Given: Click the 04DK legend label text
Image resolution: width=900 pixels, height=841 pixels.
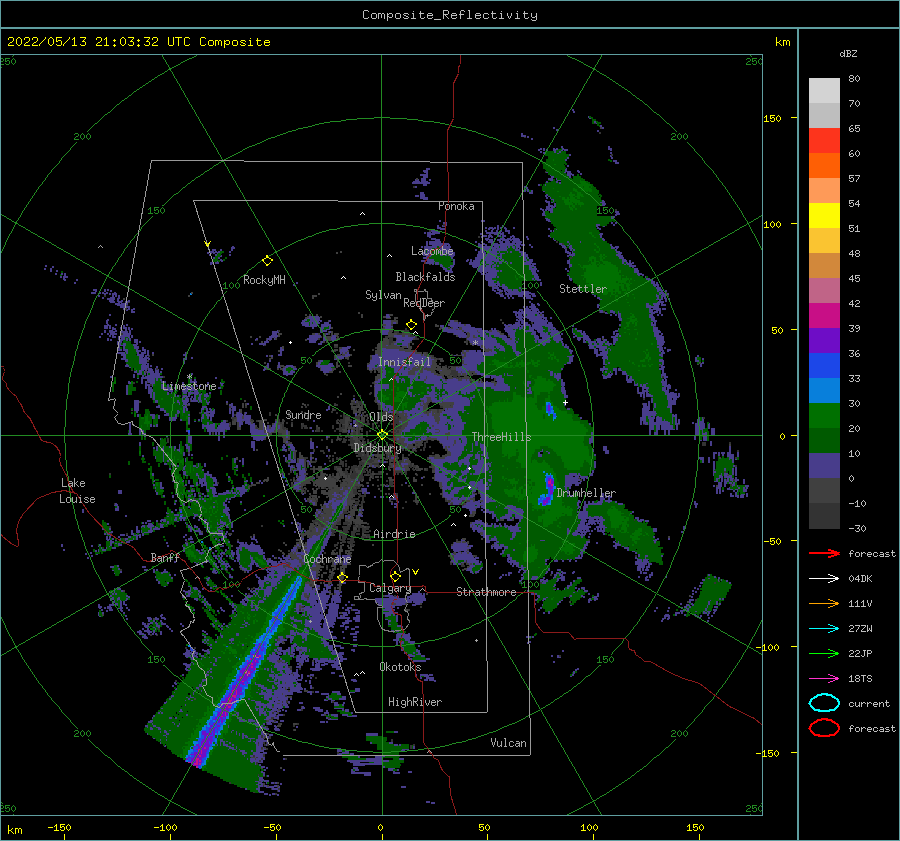Looking at the screenshot, I should pyautogui.click(x=860, y=579).
